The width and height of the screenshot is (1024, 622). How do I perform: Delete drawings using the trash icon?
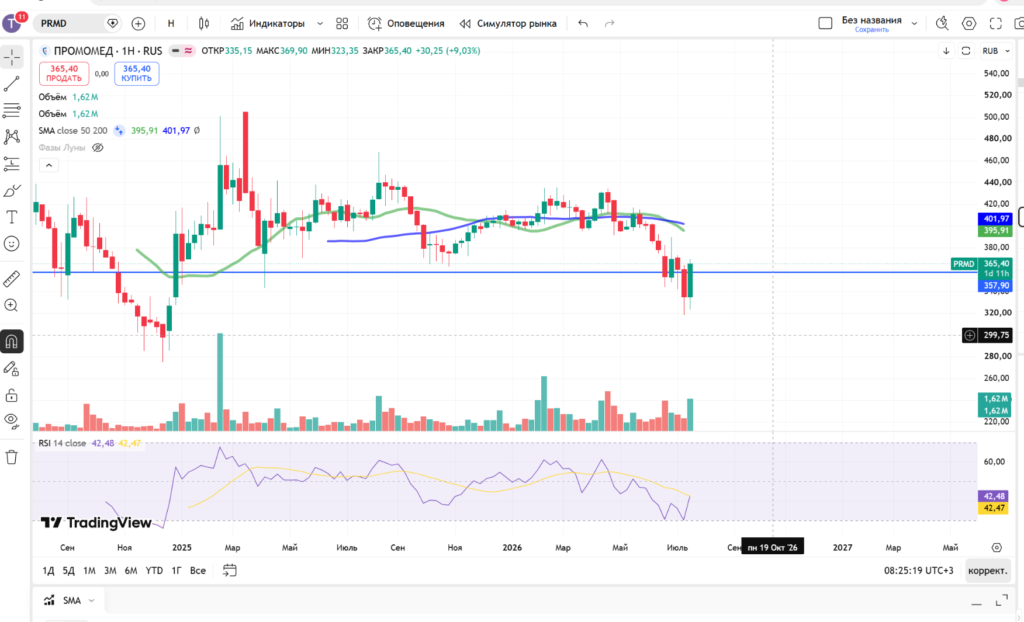tap(12, 457)
